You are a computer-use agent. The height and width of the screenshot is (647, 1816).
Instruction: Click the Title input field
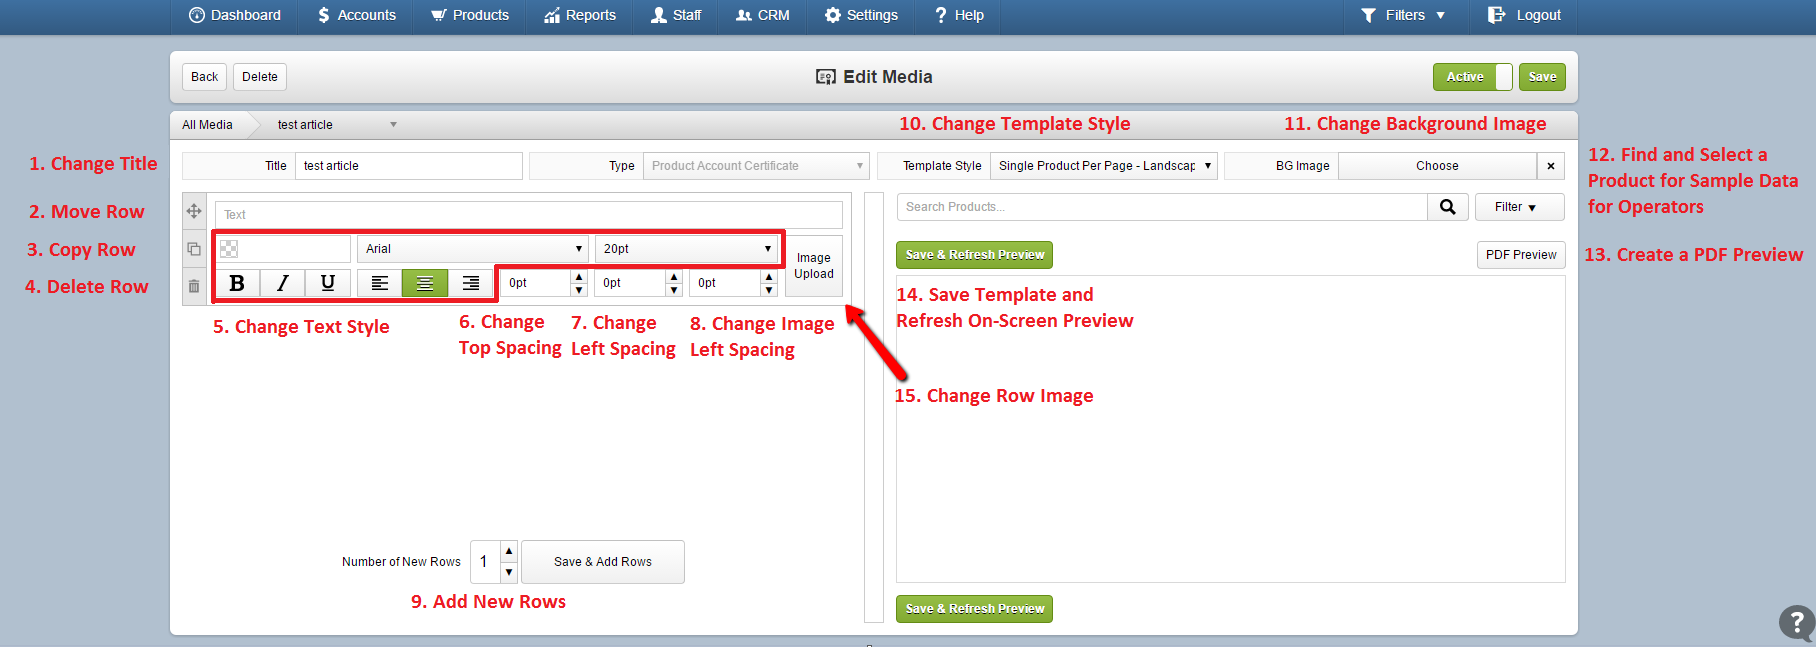point(408,166)
